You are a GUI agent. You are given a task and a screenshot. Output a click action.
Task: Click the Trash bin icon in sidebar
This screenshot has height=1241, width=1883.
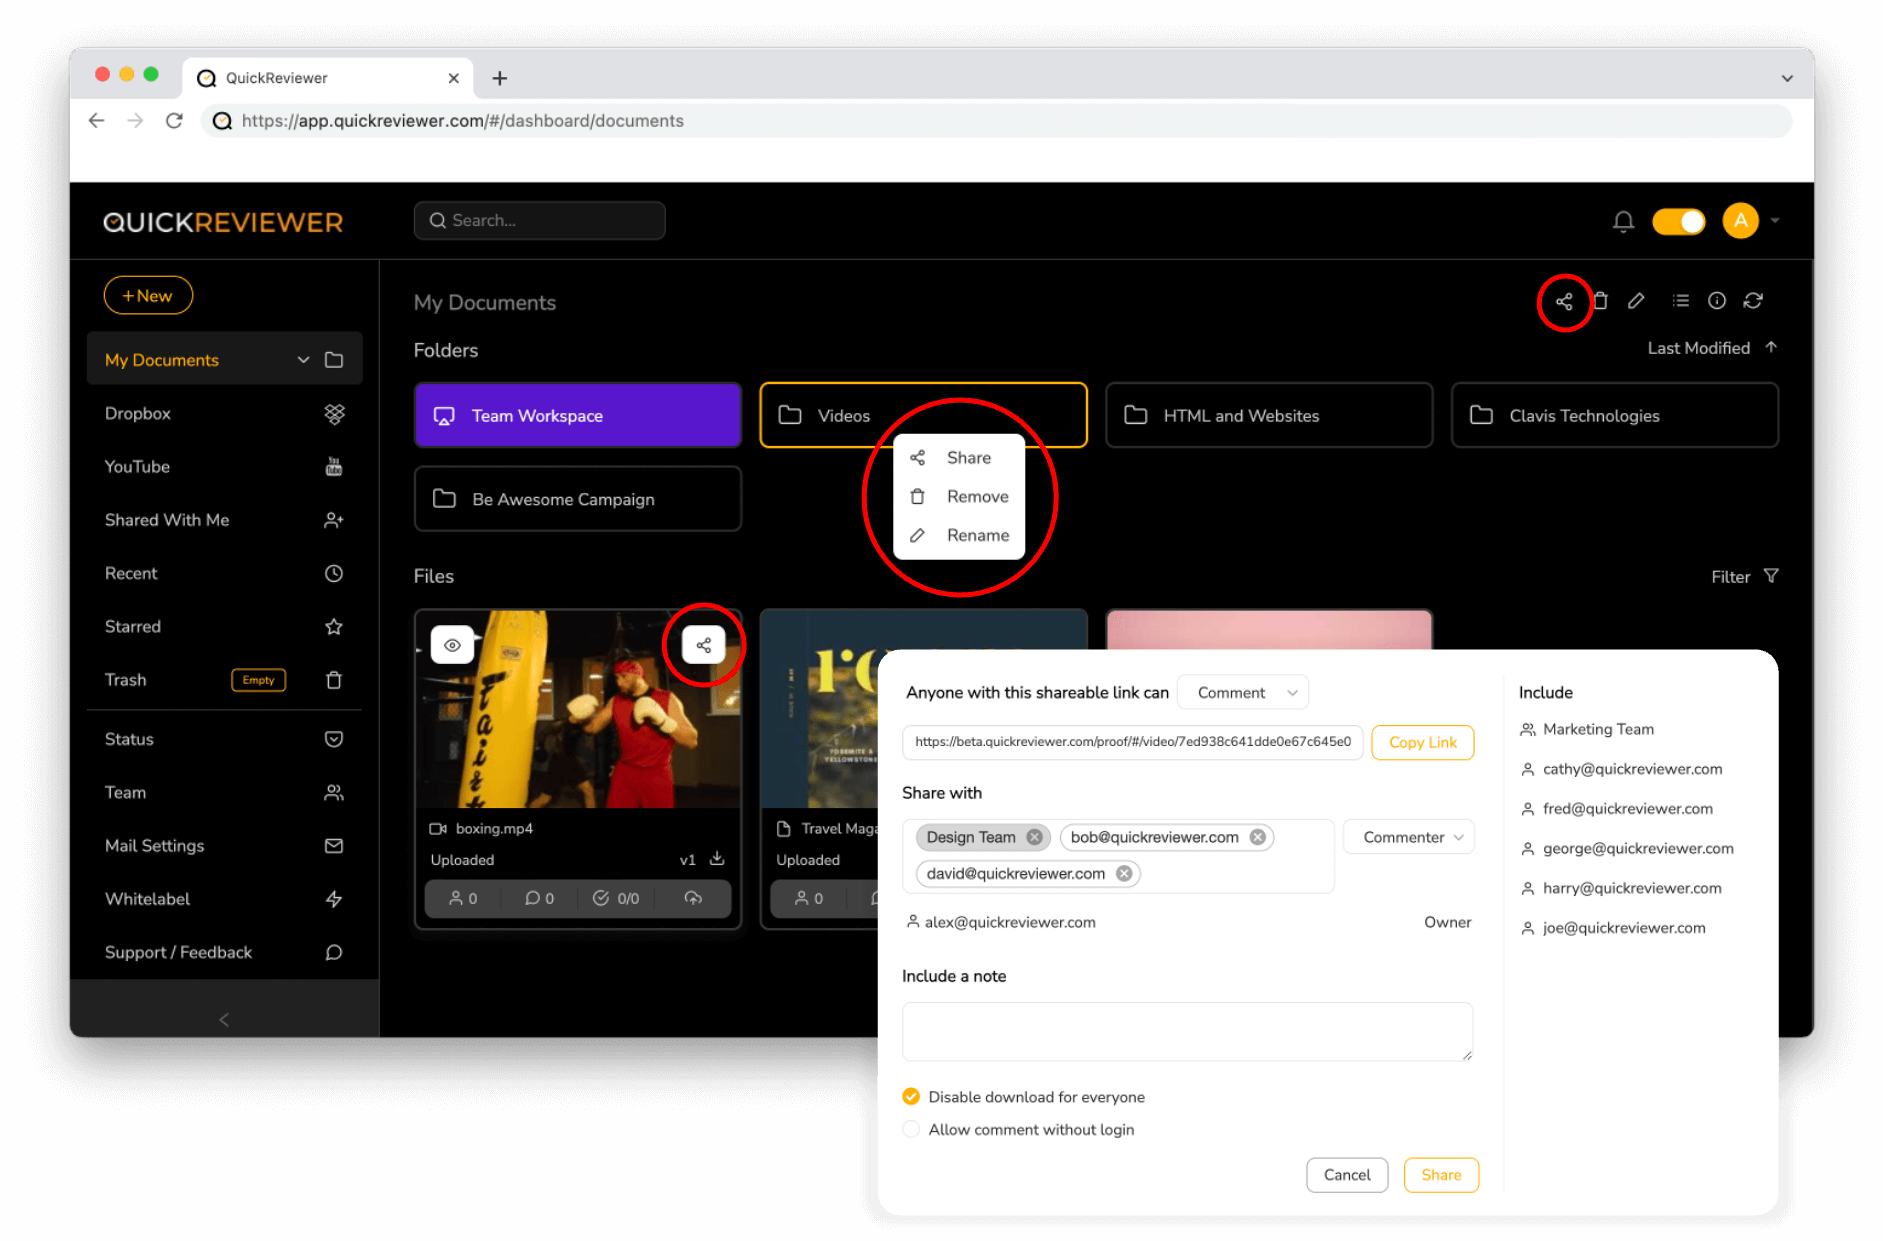point(334,680)
